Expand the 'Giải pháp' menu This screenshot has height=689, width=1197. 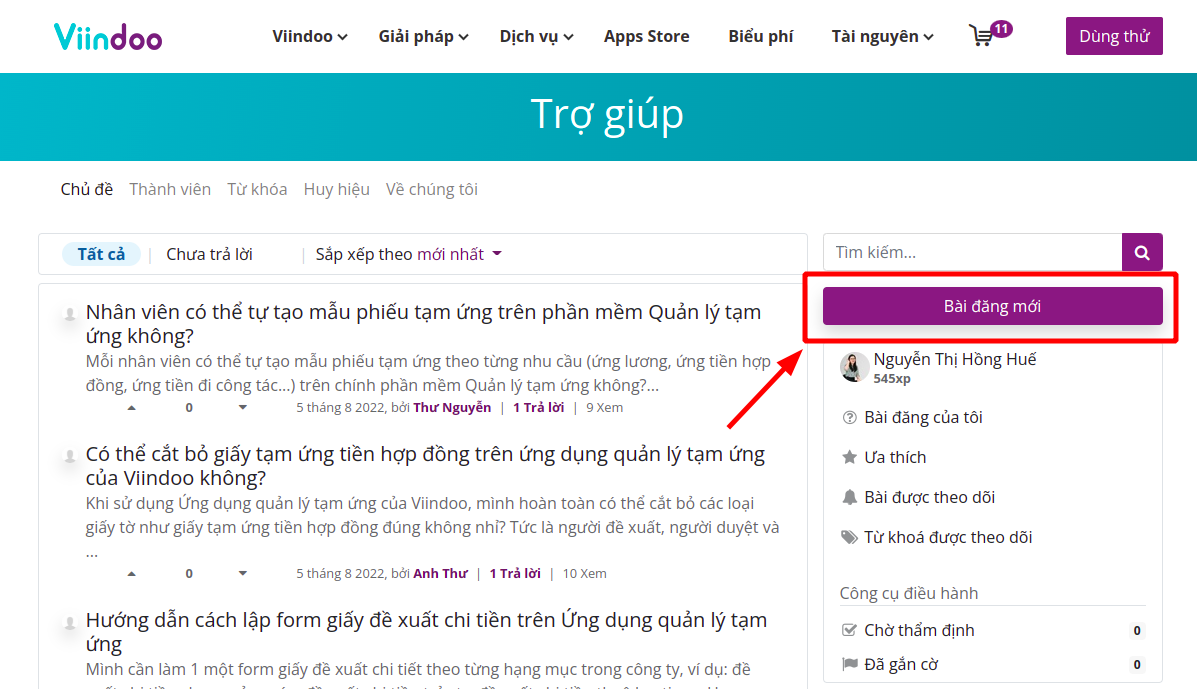click(424, 37)
